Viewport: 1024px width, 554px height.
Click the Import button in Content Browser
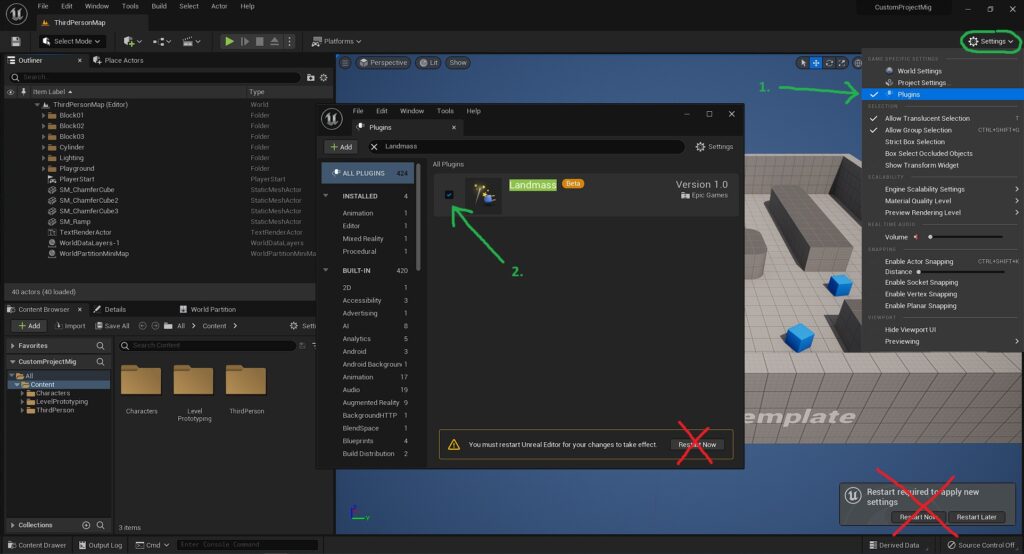[x=70, y=325]
